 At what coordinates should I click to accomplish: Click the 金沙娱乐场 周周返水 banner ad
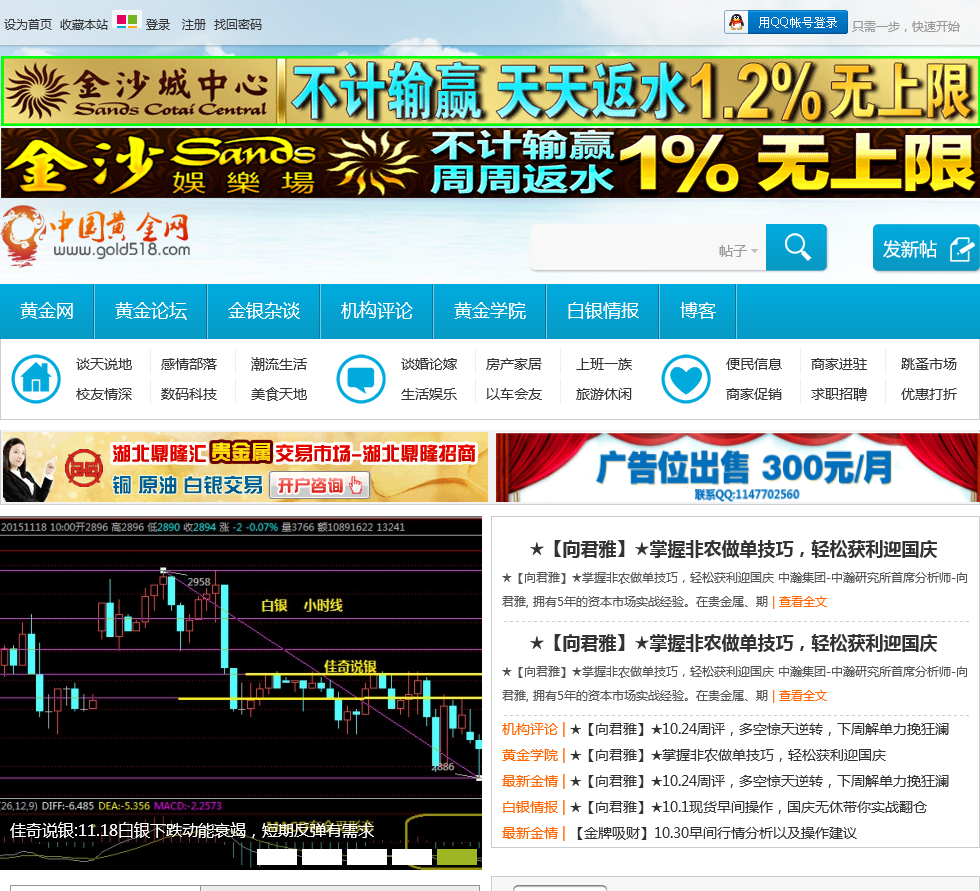490,163
